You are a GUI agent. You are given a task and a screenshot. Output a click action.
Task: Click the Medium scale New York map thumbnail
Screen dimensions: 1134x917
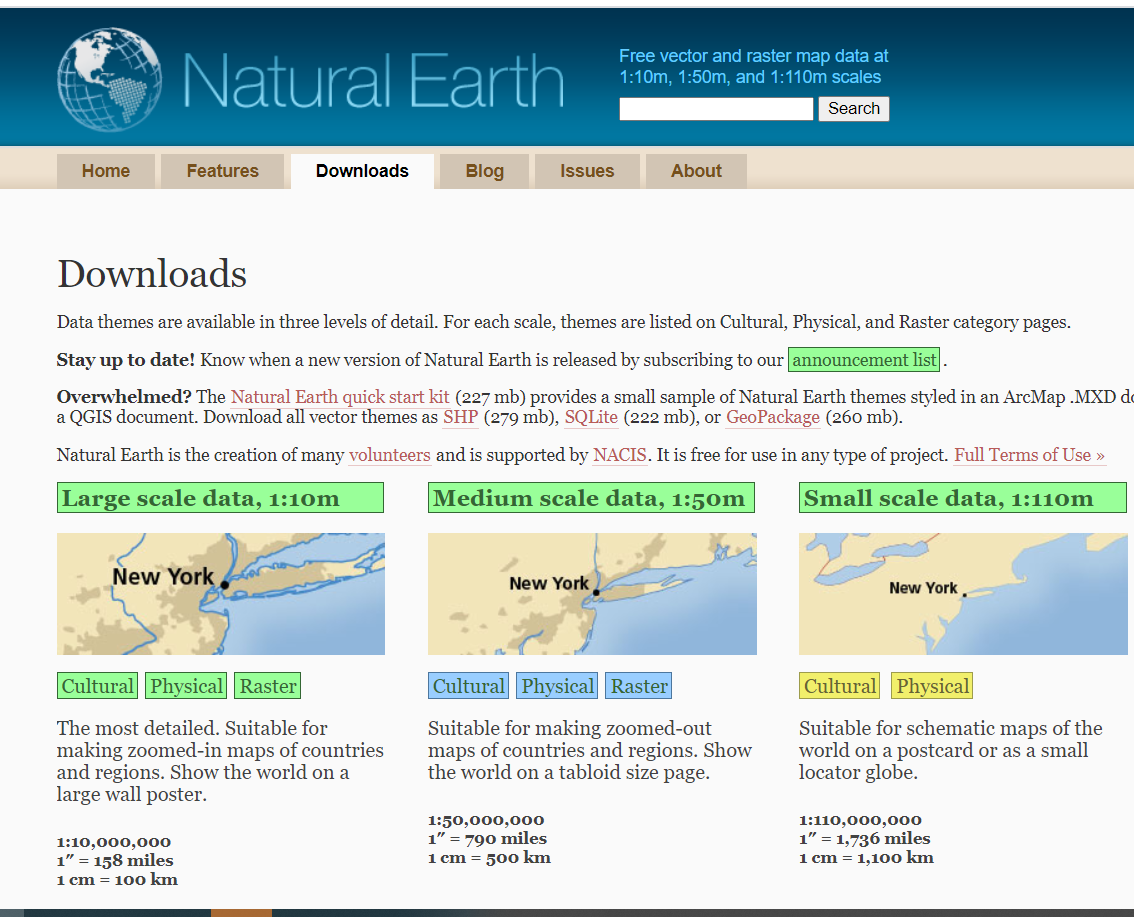click(591, 594)
